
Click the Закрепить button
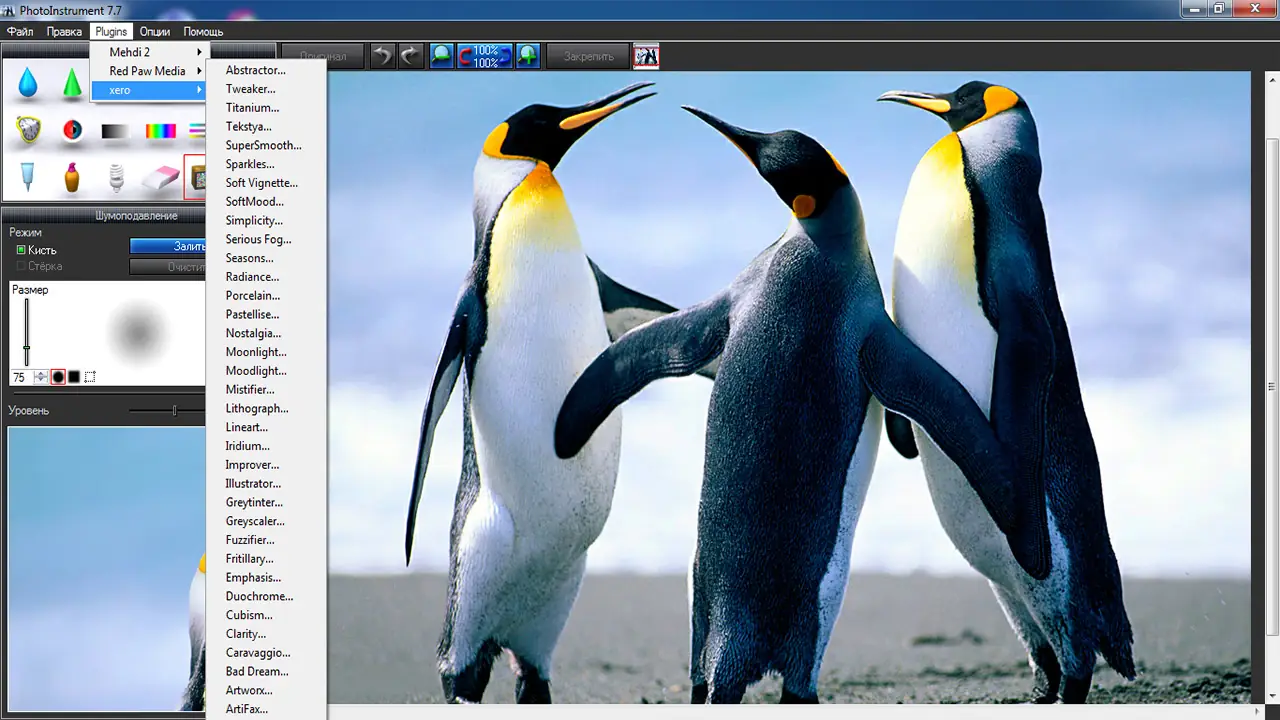(x=588, y=56)
